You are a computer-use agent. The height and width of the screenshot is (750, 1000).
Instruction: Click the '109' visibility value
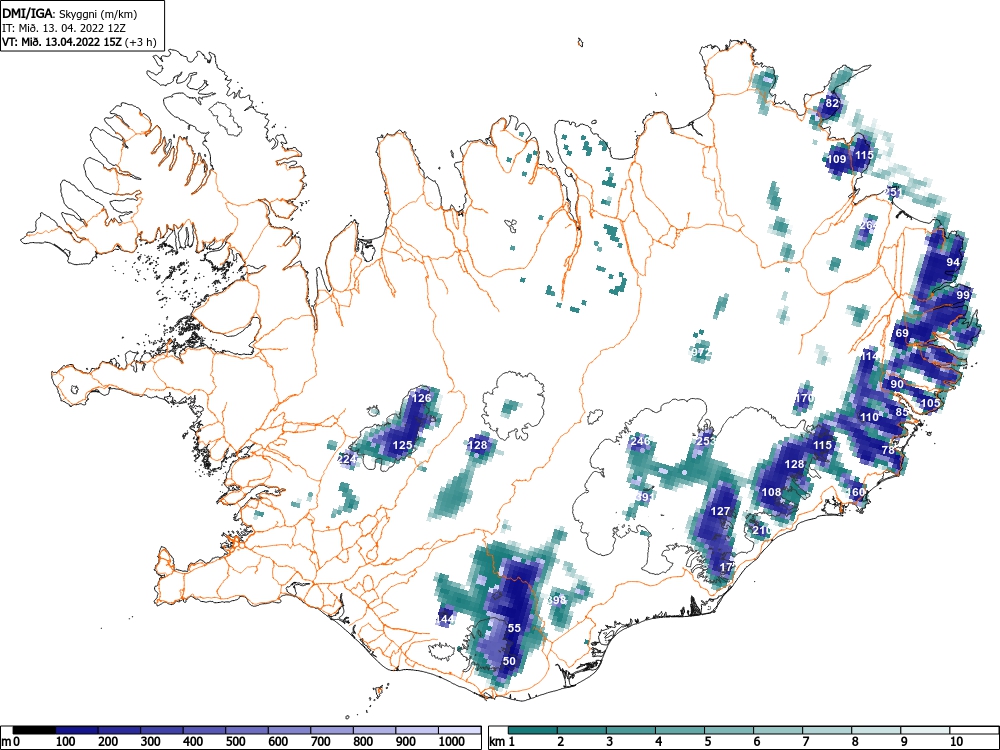pyautogui.click(x=837, y=159)
